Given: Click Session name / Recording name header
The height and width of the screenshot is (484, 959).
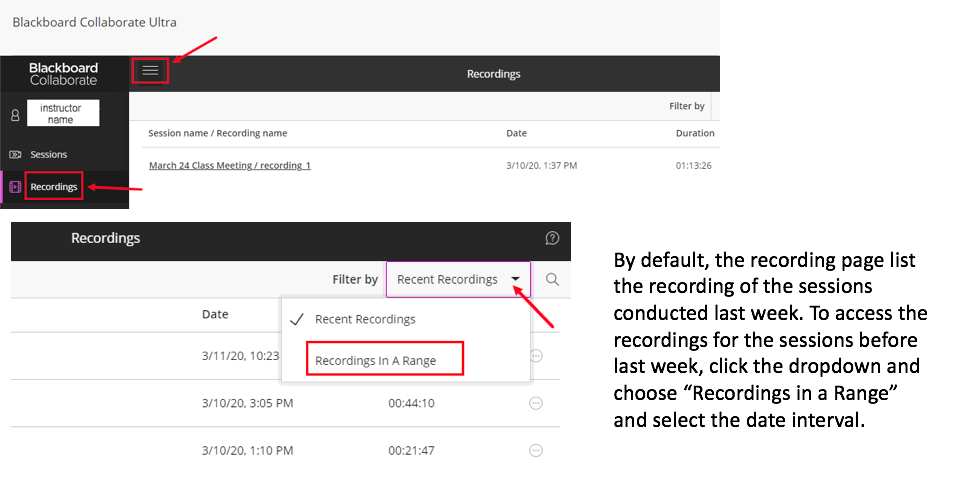Looking at the screenshot, I should pyautogui.click(x=218, y=133).
